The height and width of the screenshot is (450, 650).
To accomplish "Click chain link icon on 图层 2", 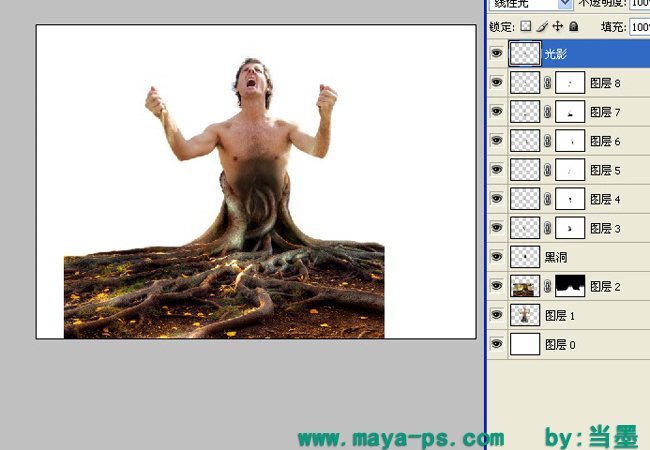I will tap(548, 286).
